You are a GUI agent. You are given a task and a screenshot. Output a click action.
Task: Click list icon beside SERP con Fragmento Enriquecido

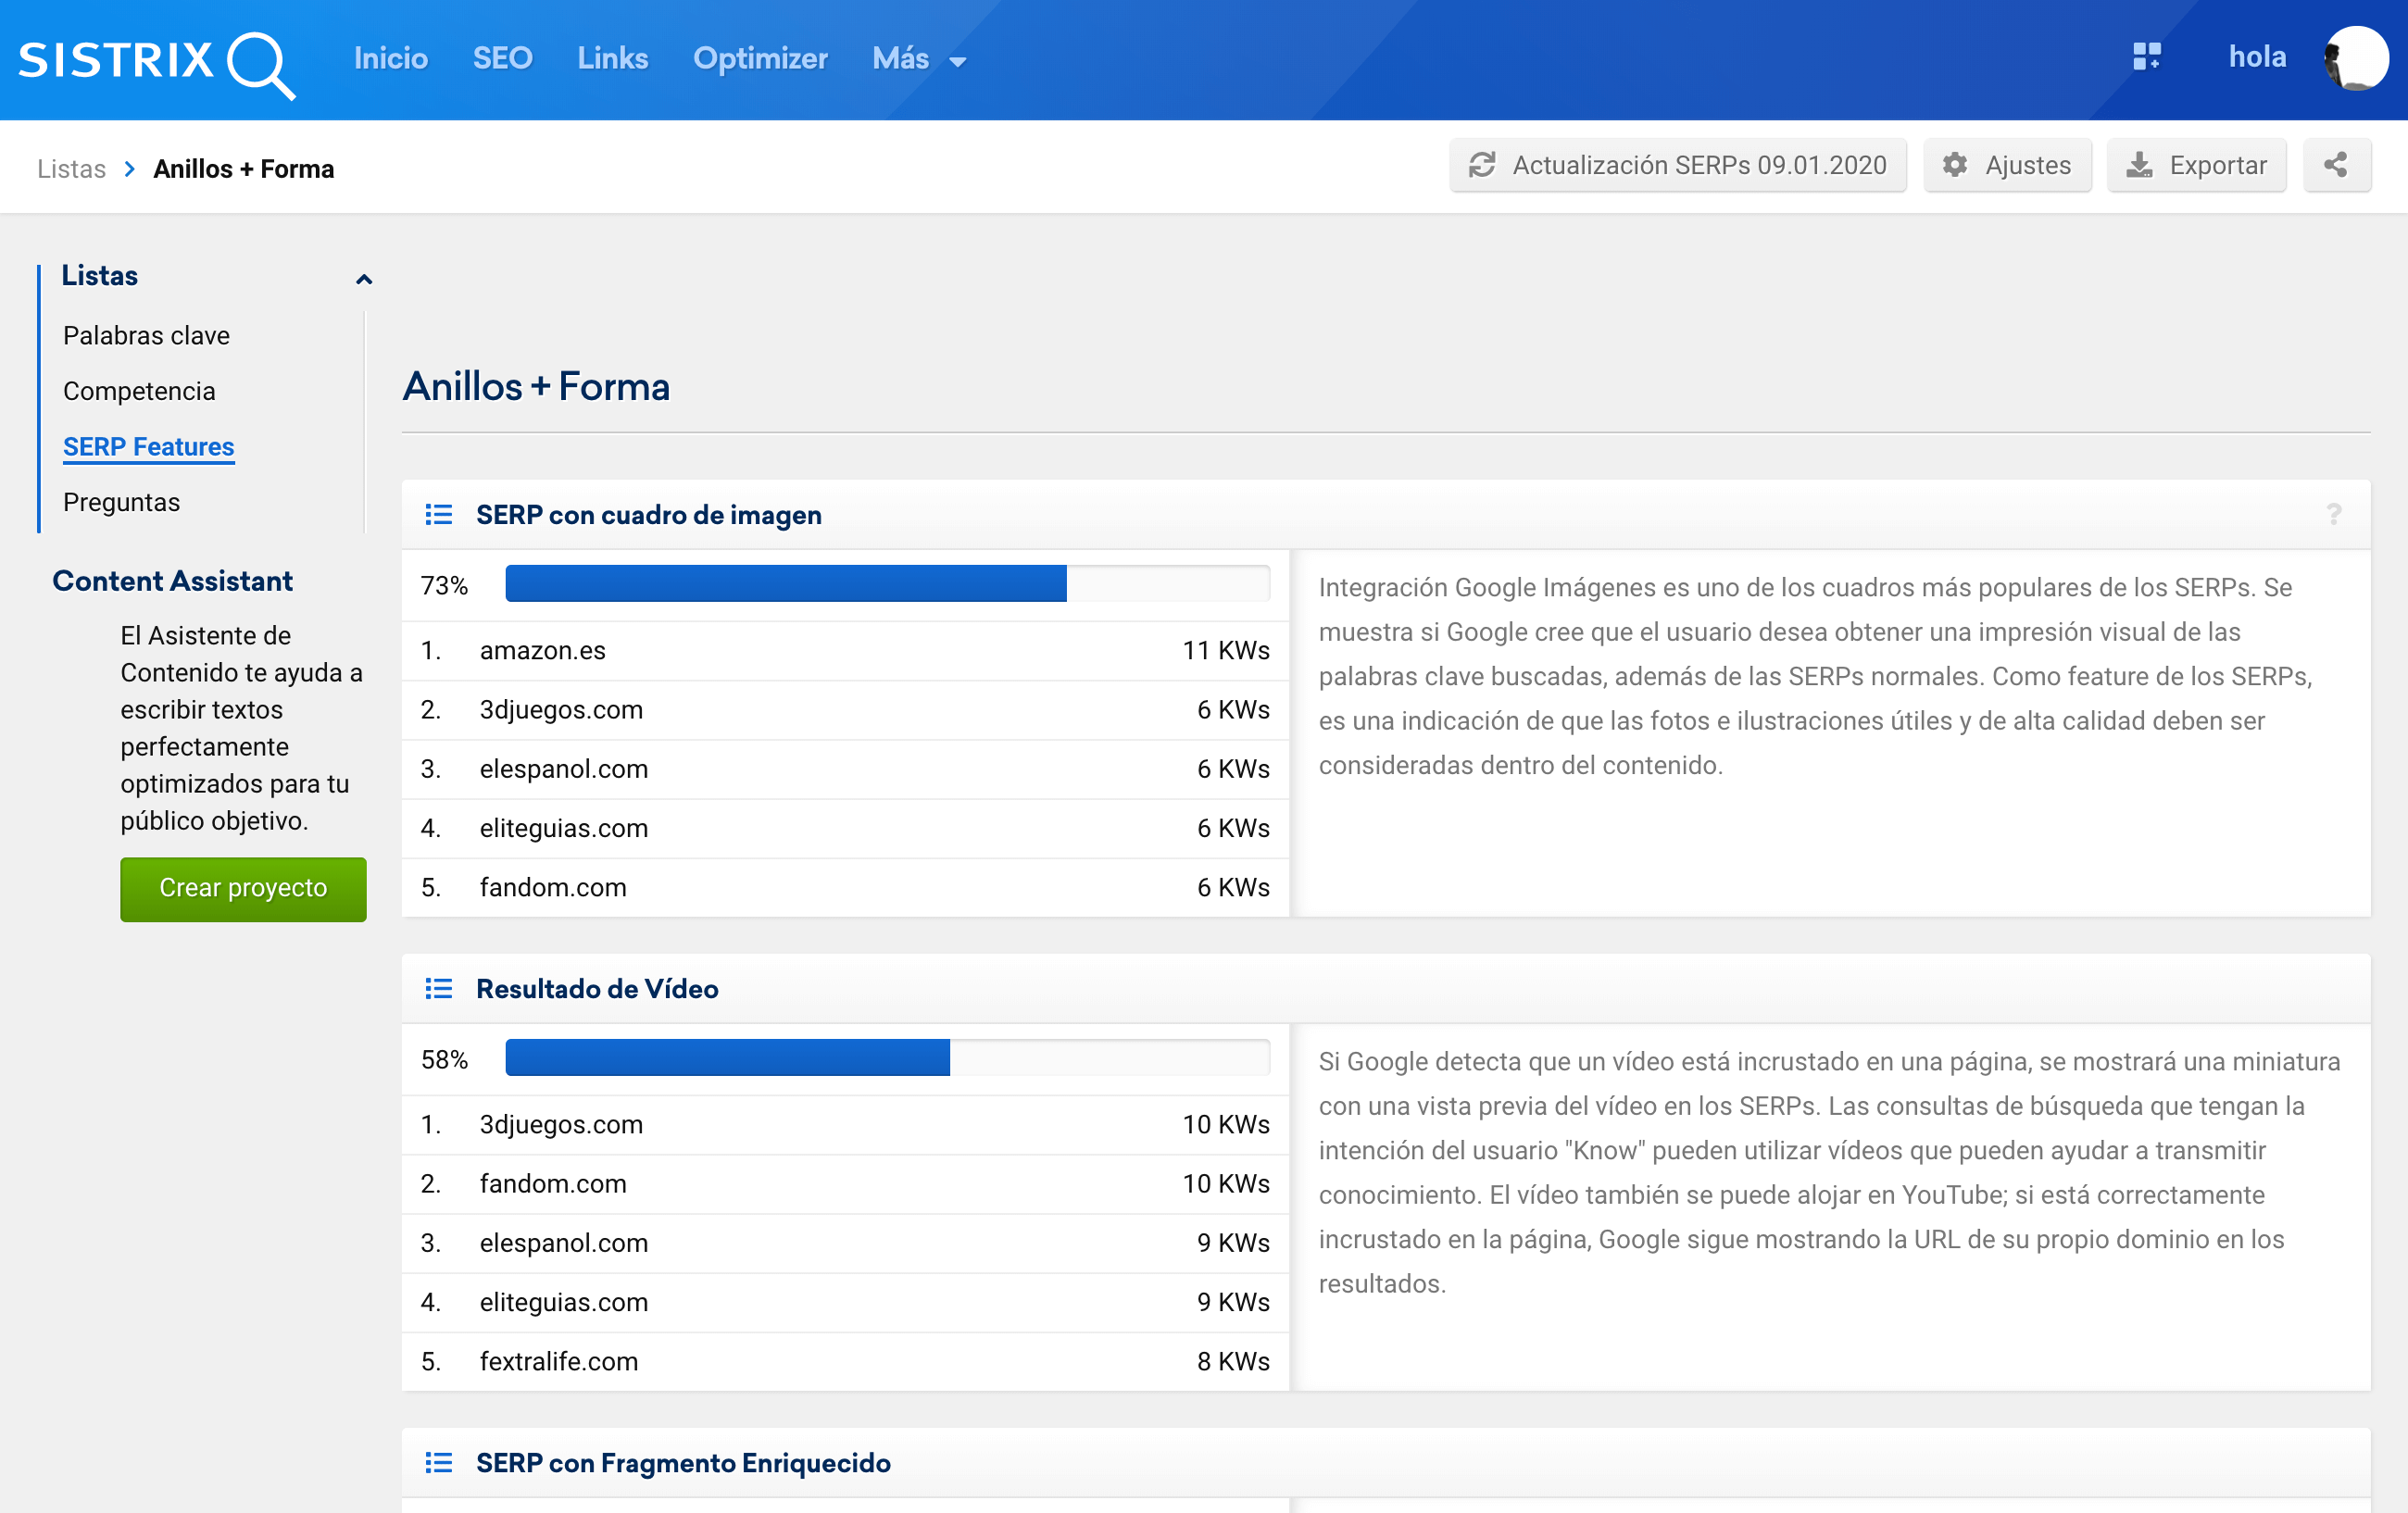(438, 1462)
